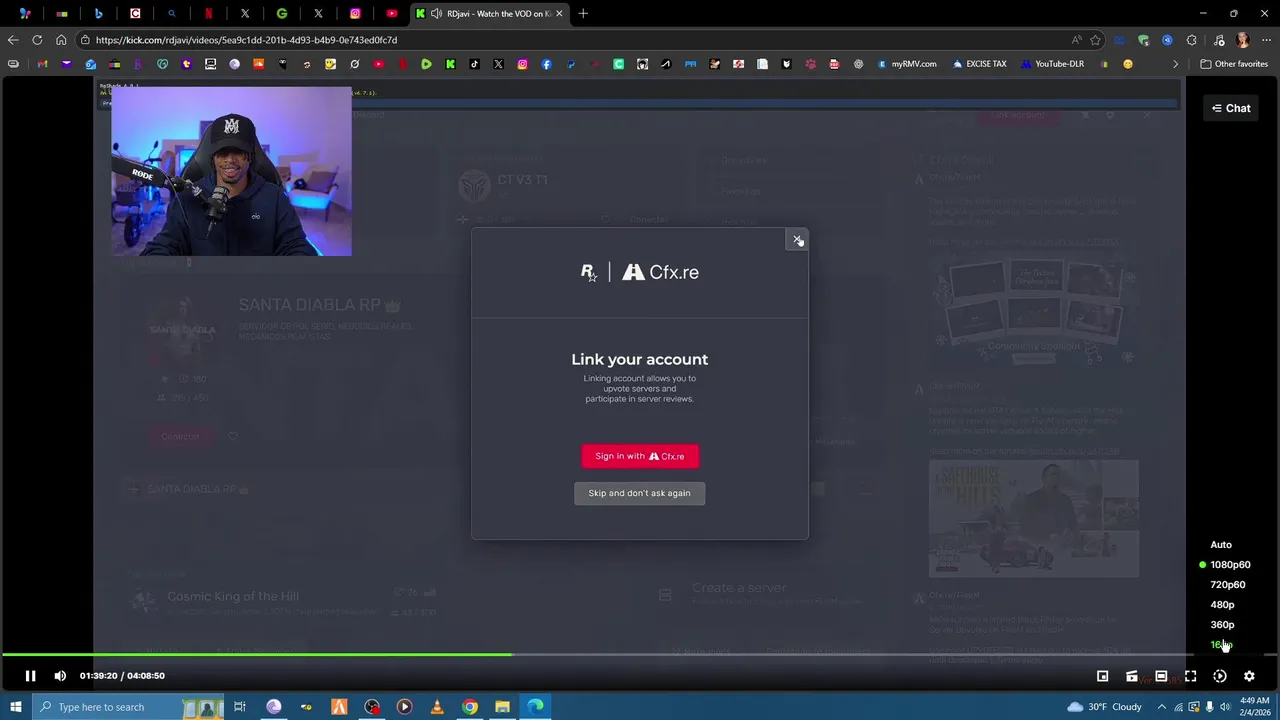Open the TikTok bookmark icon

point(474,64)
